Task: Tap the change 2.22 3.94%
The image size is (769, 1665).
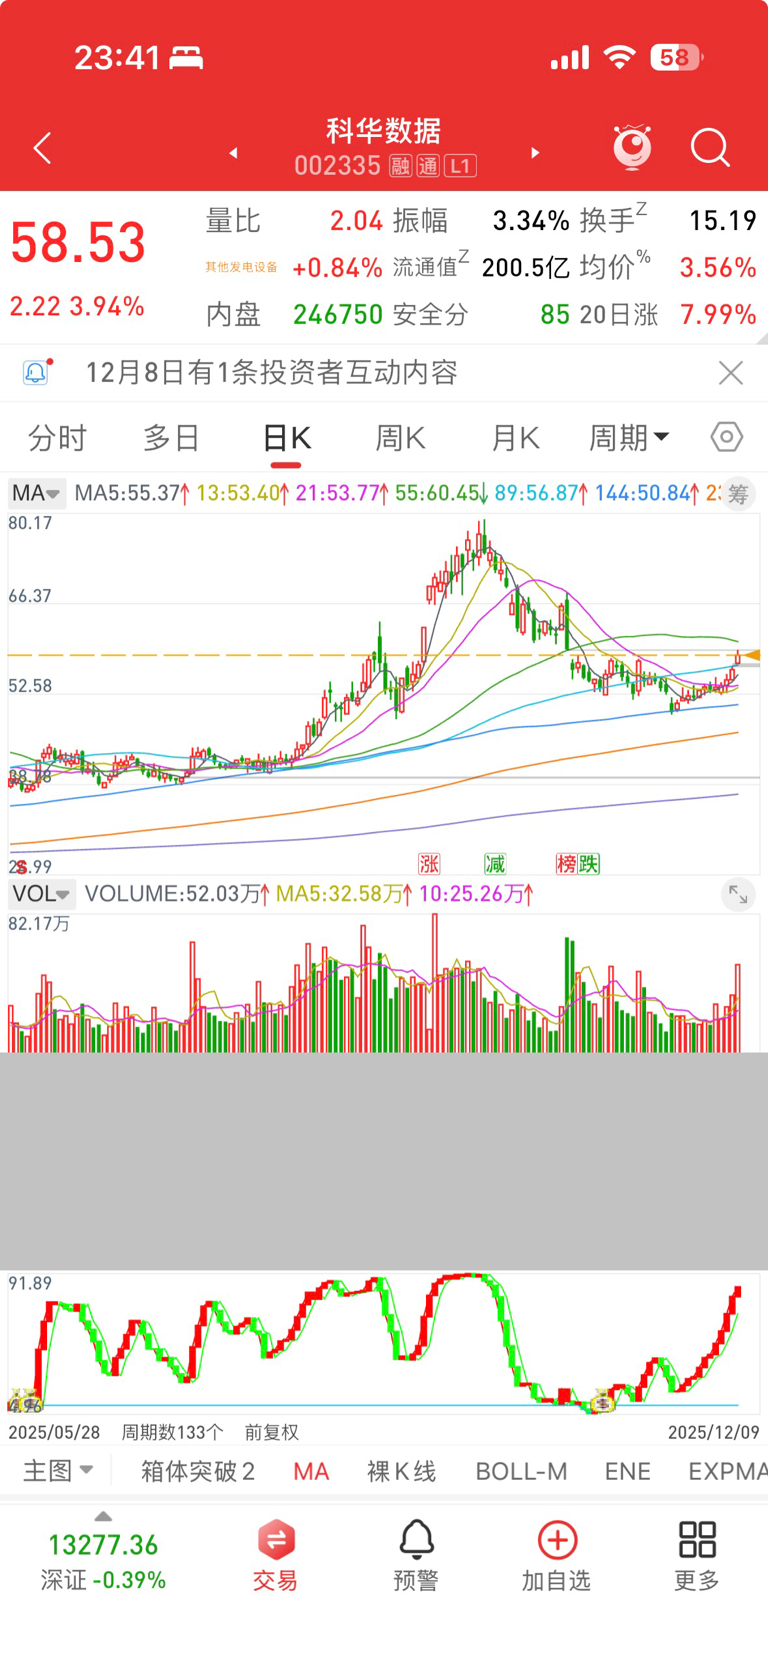Action: [77, 306]
